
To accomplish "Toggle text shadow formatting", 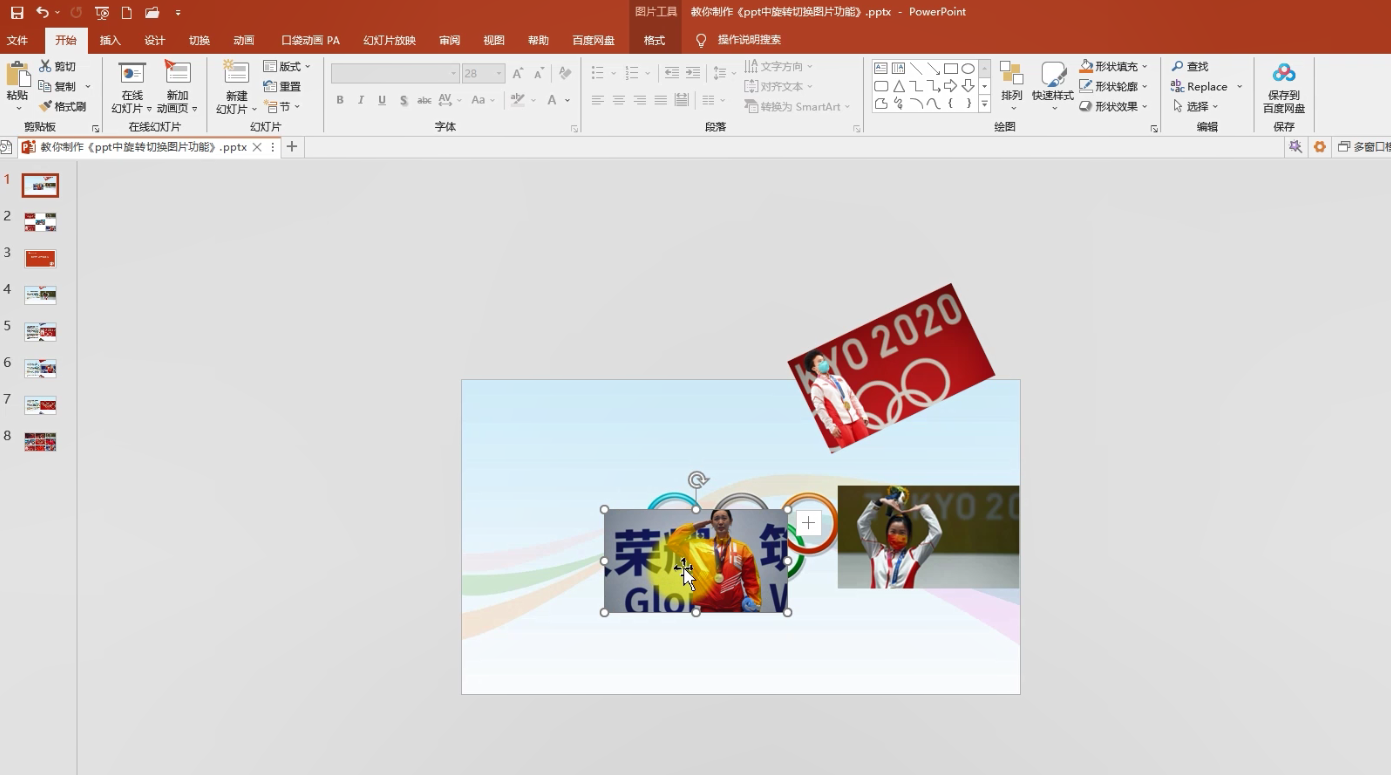I will pos(403,100).
